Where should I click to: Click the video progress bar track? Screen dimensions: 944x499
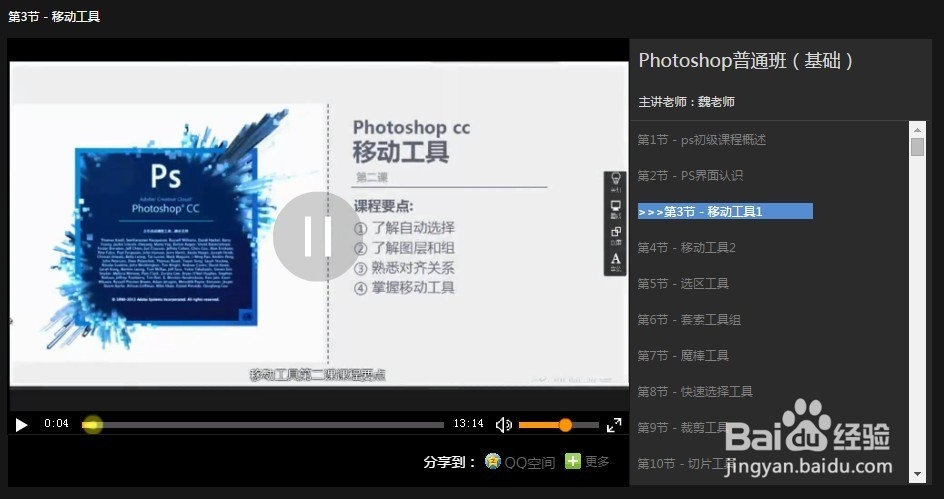[263, 425]
